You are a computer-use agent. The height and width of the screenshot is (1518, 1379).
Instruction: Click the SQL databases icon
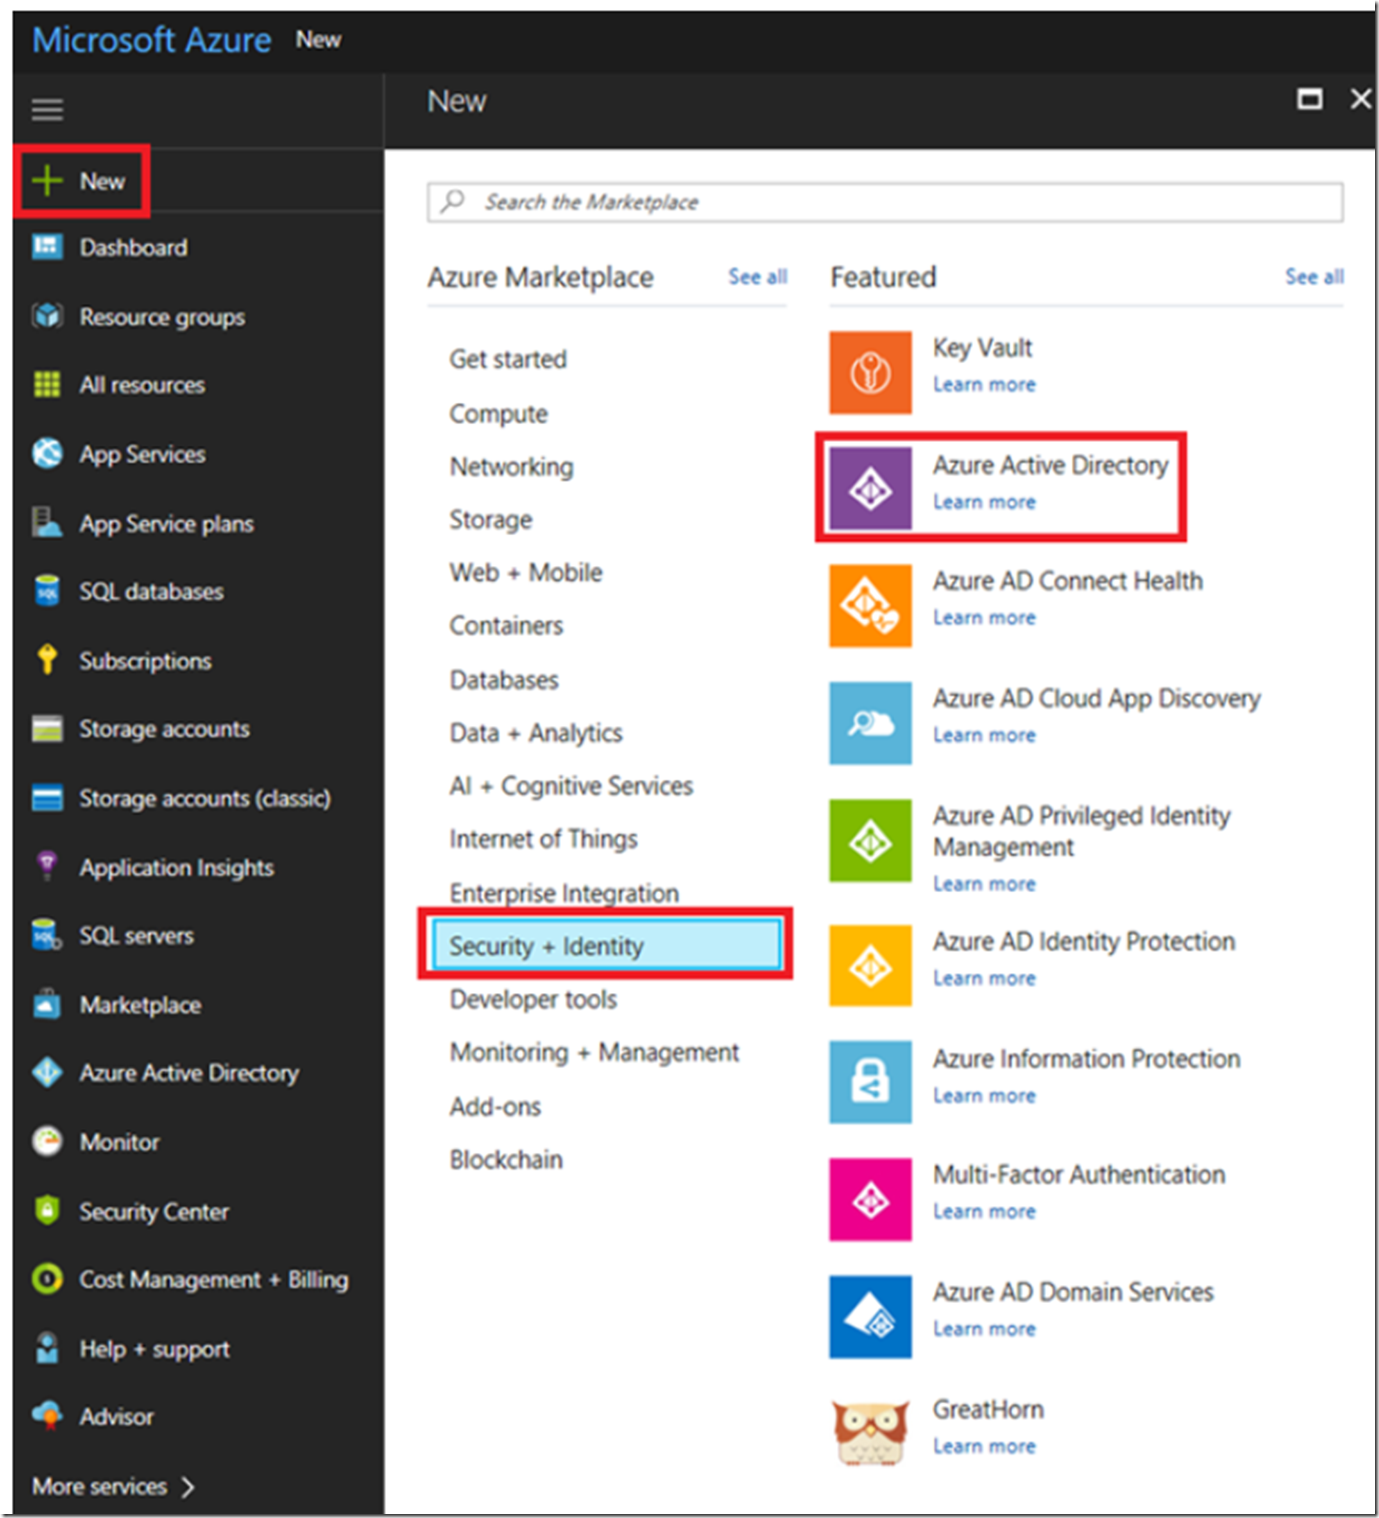pos(47,591)
